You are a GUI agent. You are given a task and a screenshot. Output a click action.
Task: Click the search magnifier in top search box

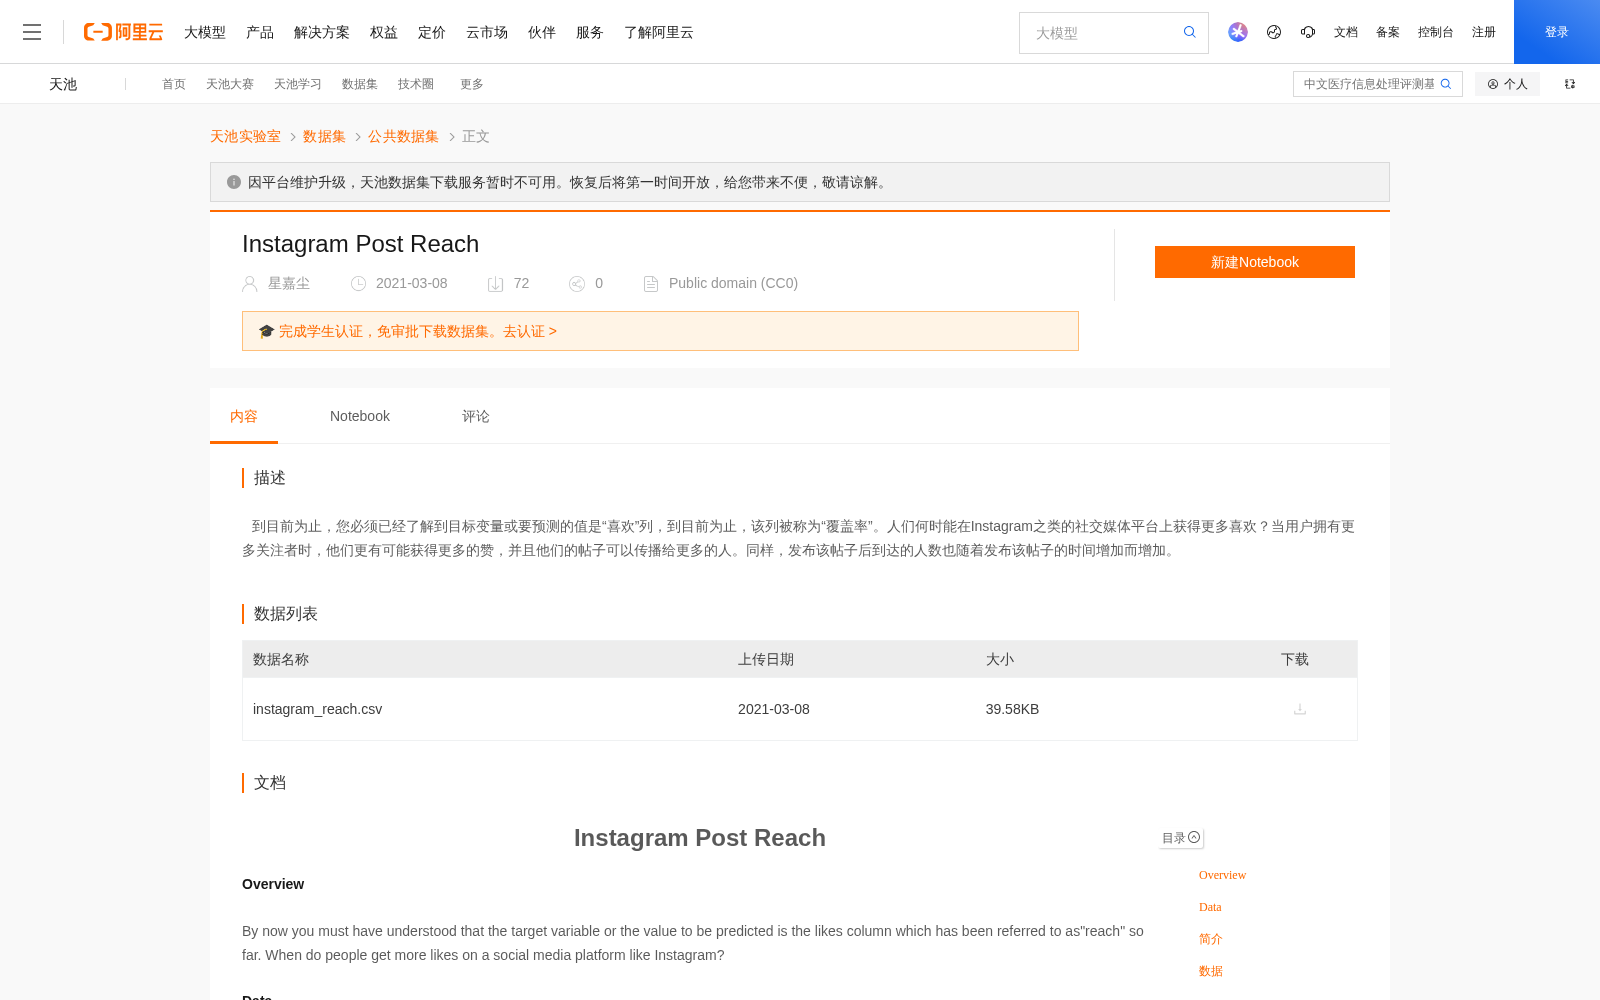coord(1190,32)
